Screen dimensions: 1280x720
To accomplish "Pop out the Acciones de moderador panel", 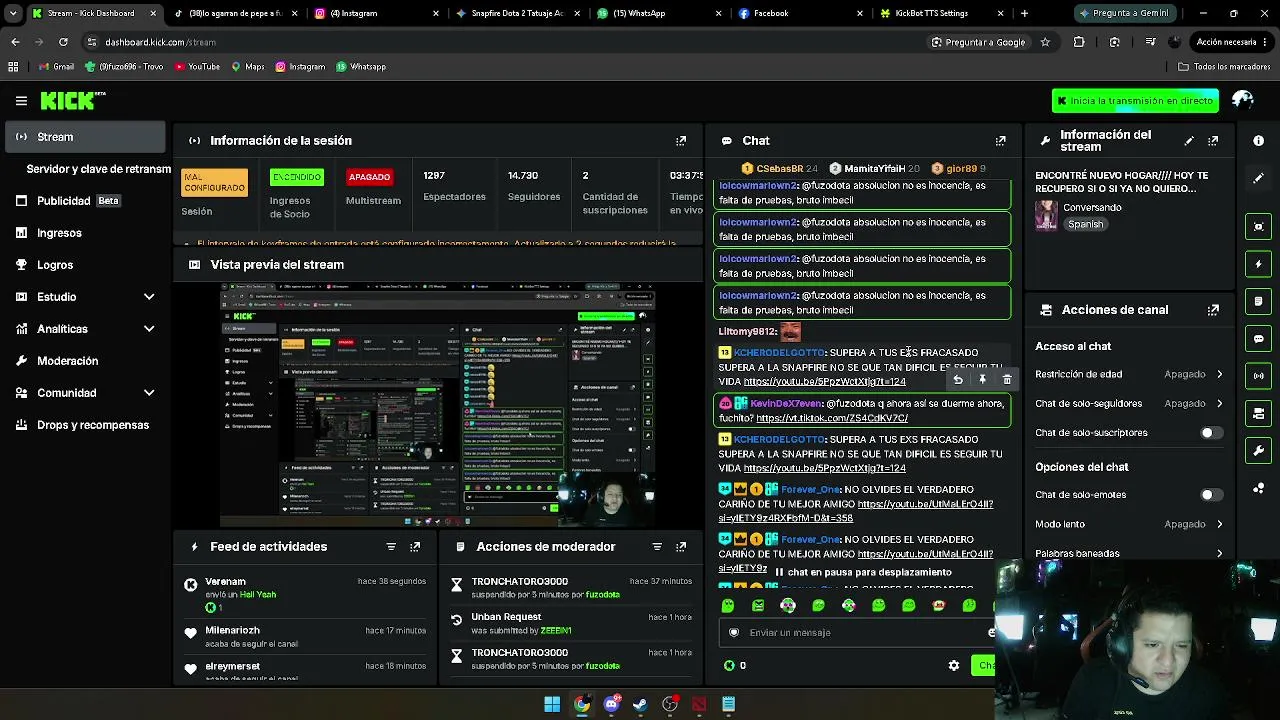I will [681, 547].
